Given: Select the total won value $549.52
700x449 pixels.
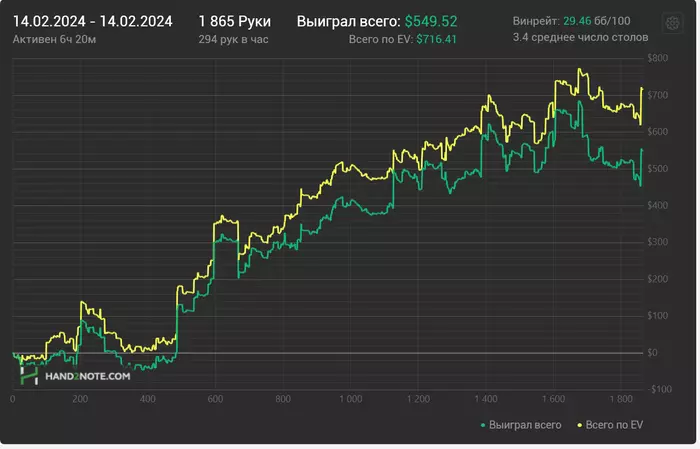Looking at the screenshot, I should click(431, 21).
